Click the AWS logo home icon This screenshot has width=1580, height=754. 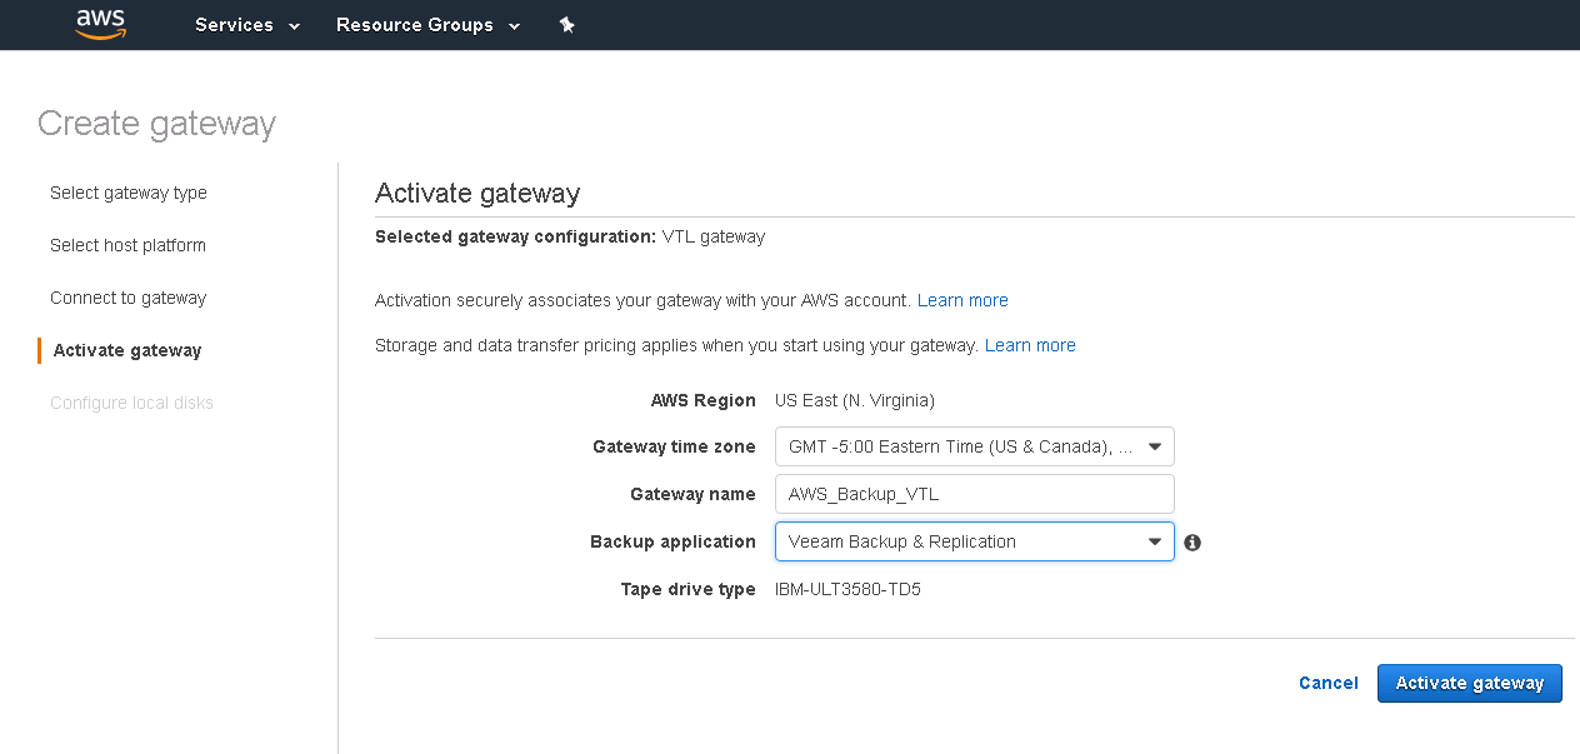(101, 24)
